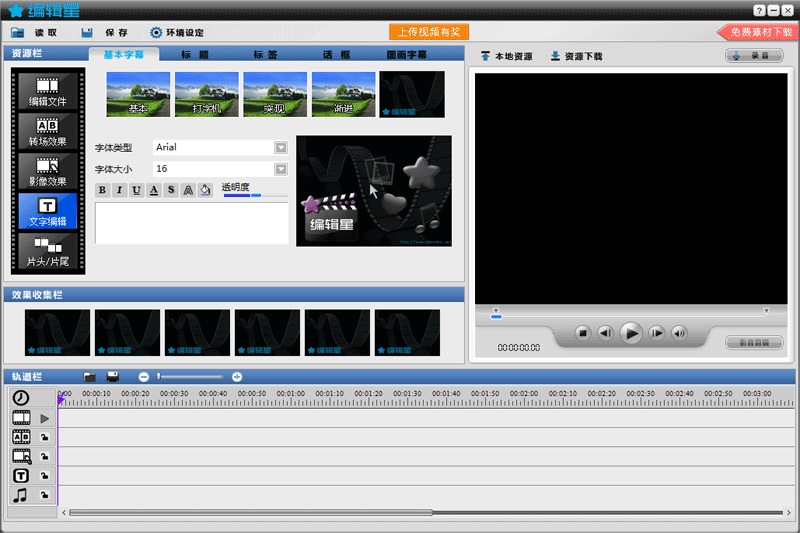This screenshot has width=800, height=533.
Task: Toggle lock on the audio track
Action: [x=44, y=495]
